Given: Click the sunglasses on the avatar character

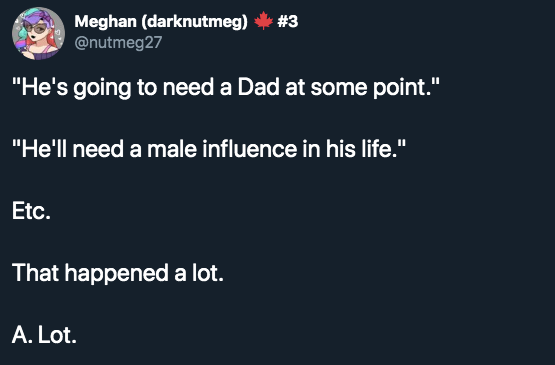Looking at the screenshot, I should [x=36, y=28].
